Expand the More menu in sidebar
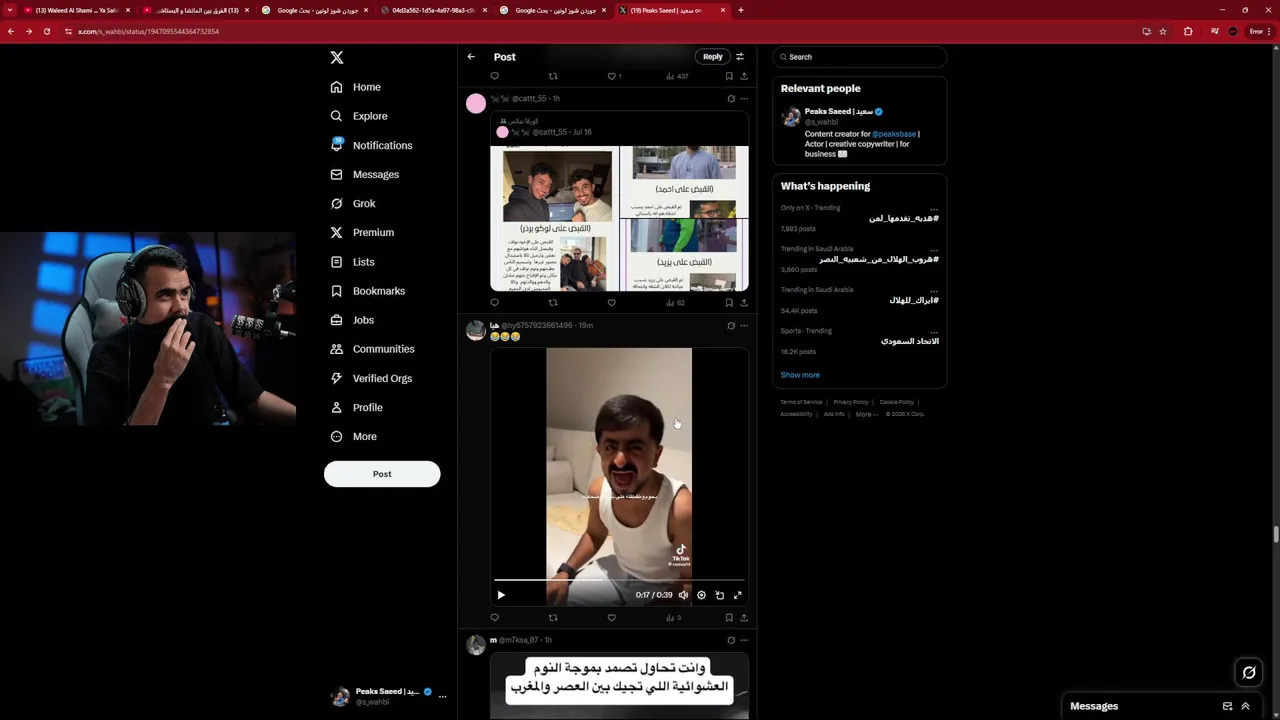 [354, 436]
